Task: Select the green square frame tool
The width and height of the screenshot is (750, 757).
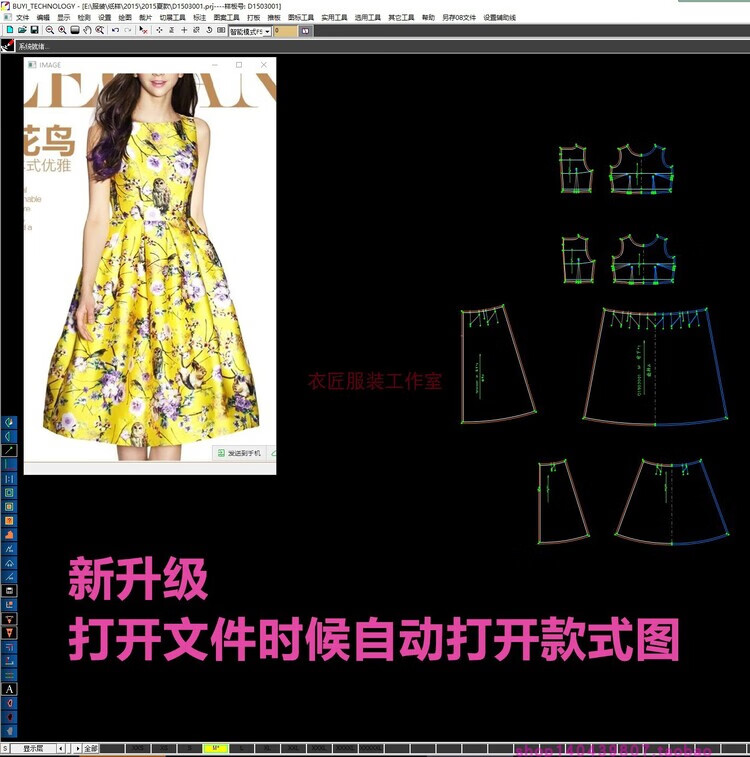Action: click(x=9, y=492)
